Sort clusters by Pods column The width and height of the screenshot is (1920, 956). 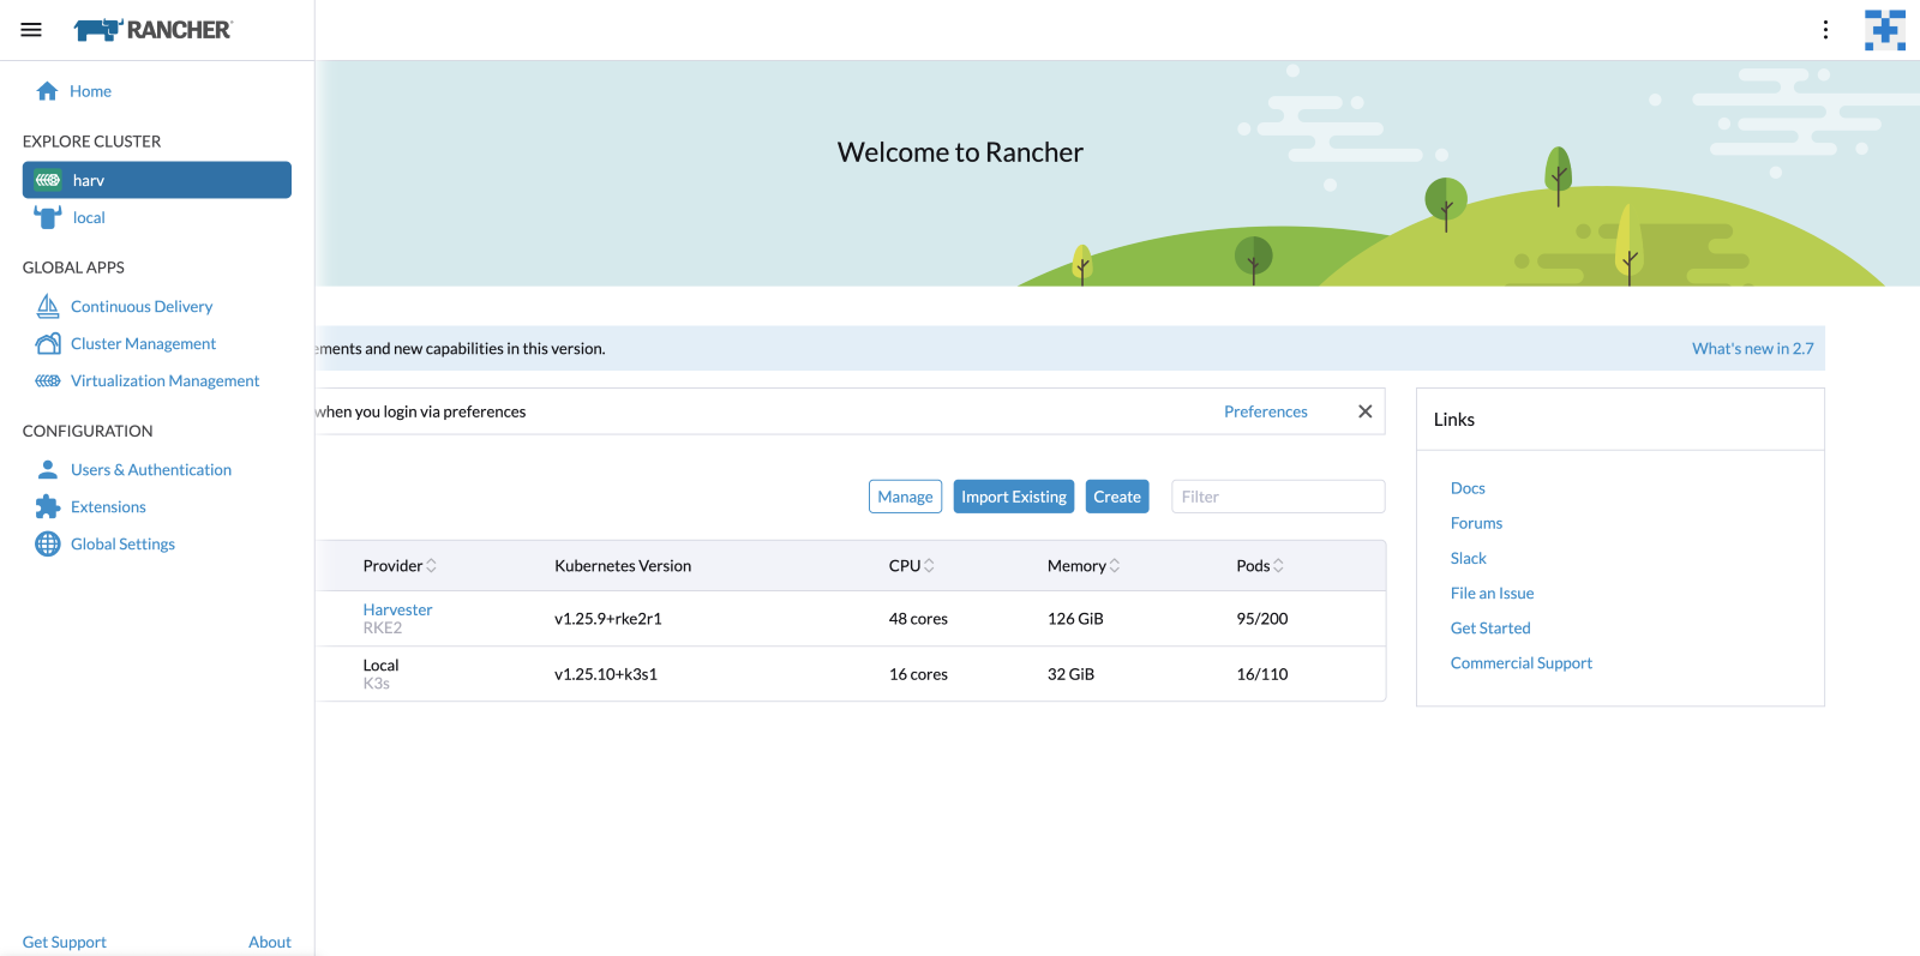(x=1260, y=566)
